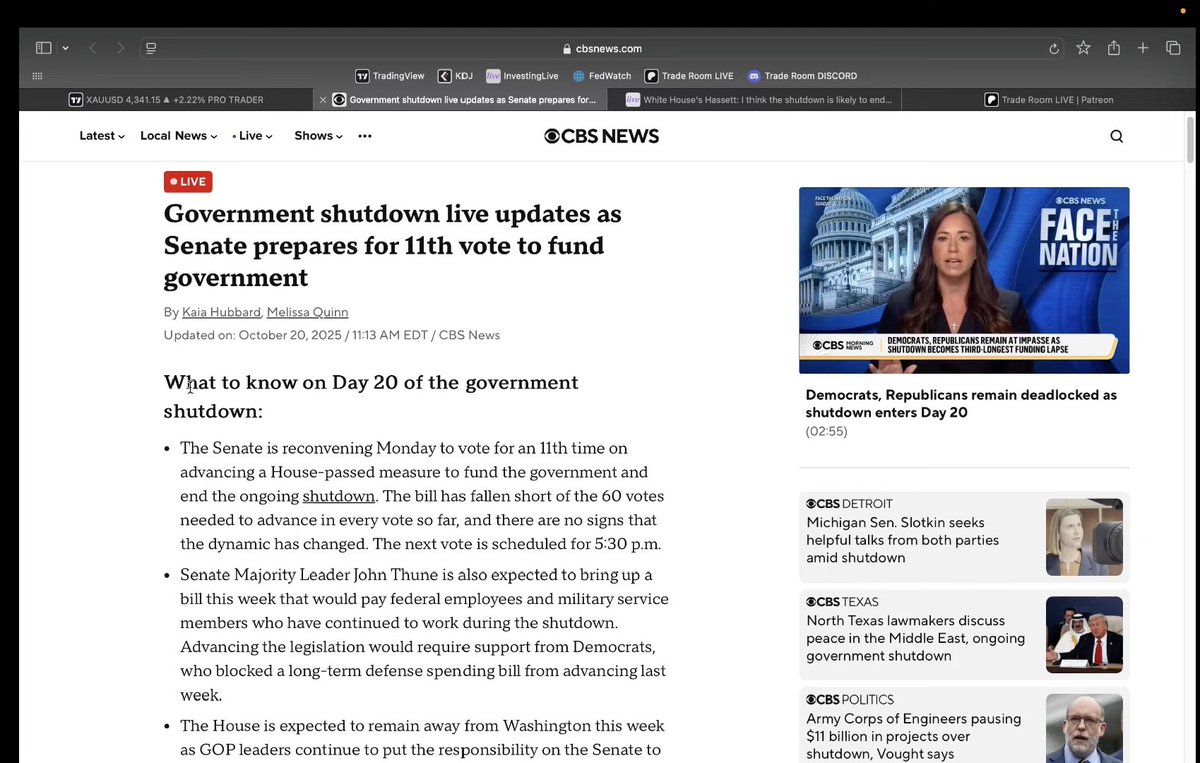The height and width of the screenshot is (763, 1200).
Task: Switch to the White House's Hassett tab
Action: (754, 100)
